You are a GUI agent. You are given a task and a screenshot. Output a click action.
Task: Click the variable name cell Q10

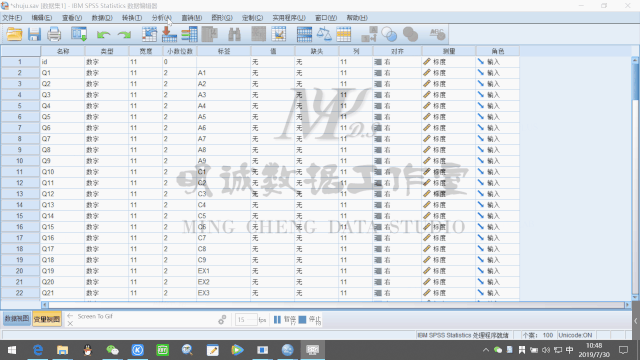point(63,172)
